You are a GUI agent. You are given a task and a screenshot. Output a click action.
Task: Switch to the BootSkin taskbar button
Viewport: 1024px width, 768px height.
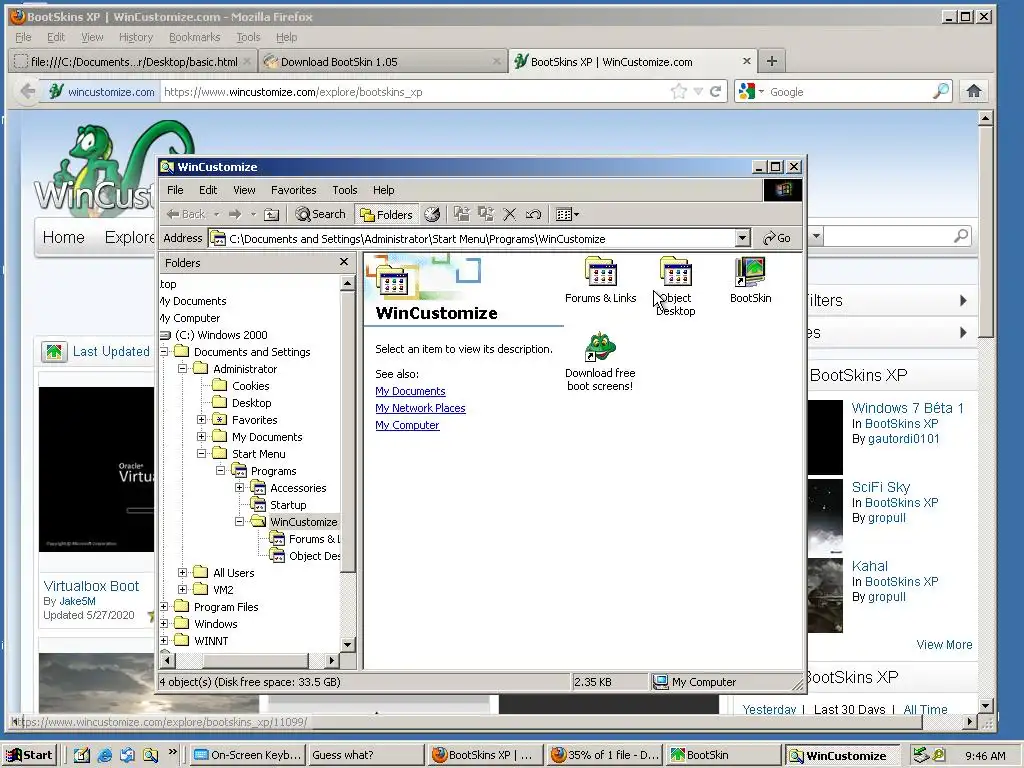pyautogui.click(x=723, y=755)
